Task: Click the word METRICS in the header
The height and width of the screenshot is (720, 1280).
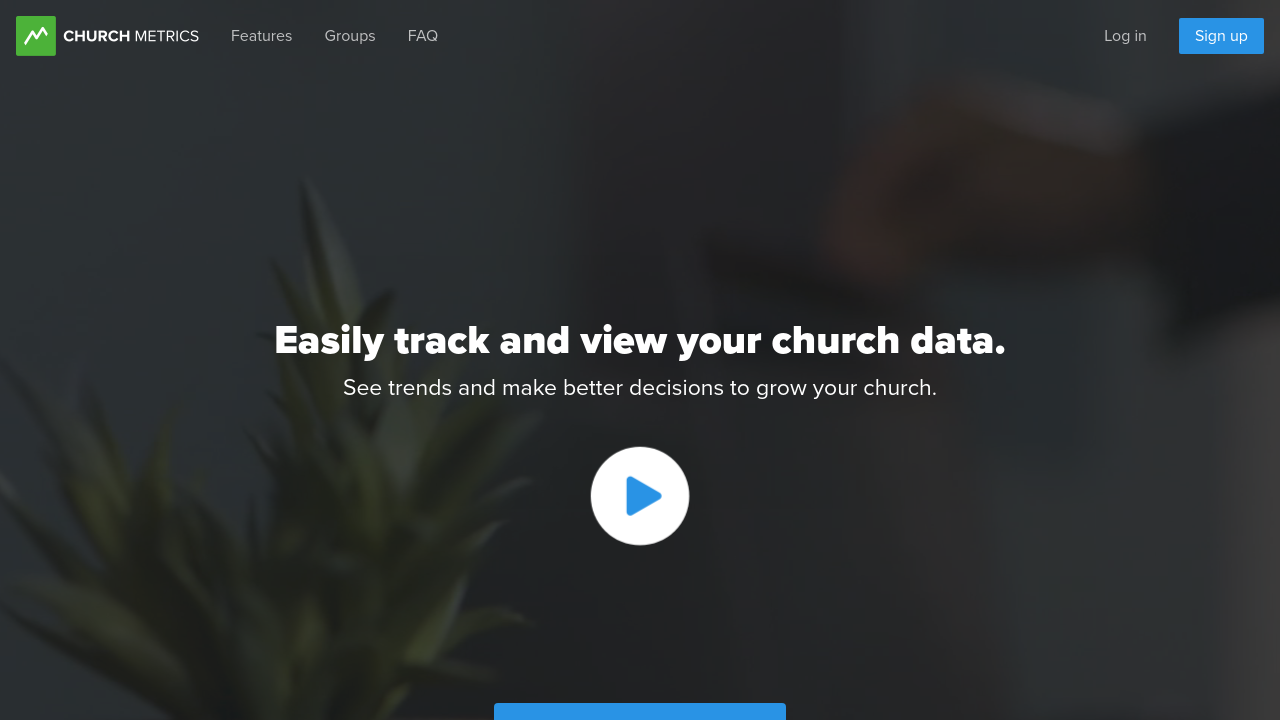Action: pyautogui.click(x=167, y=36)
